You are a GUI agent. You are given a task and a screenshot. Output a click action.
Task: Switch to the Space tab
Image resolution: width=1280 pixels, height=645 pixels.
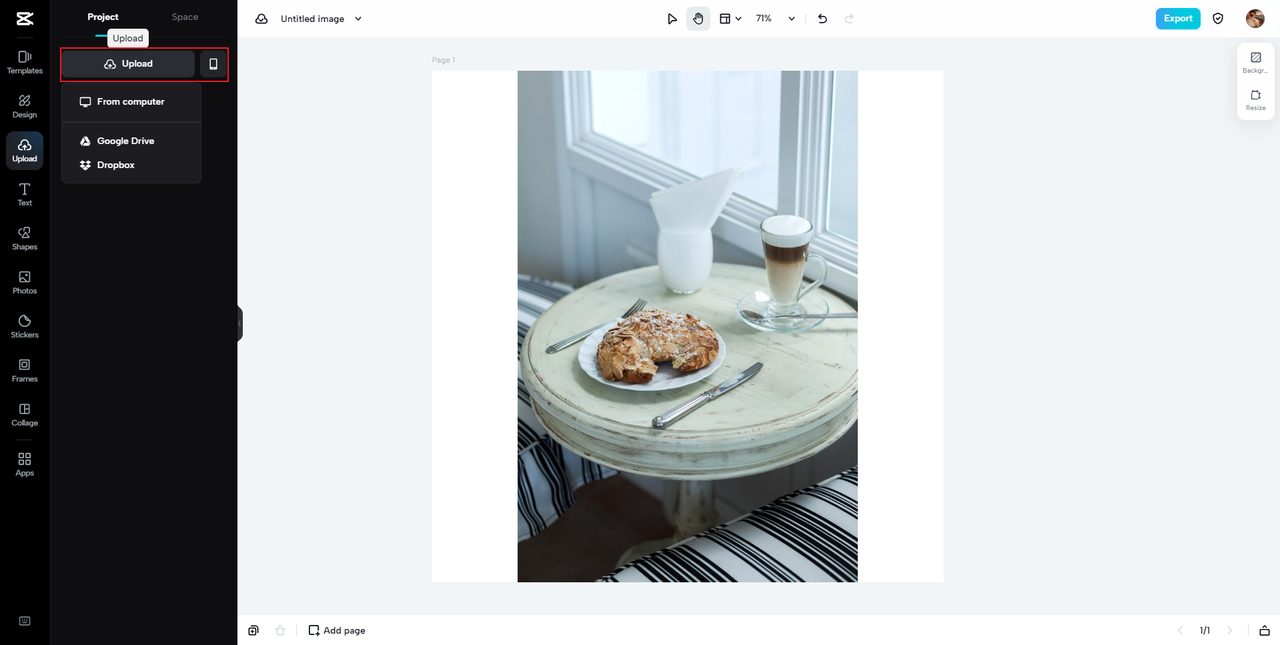pos(185,17)
